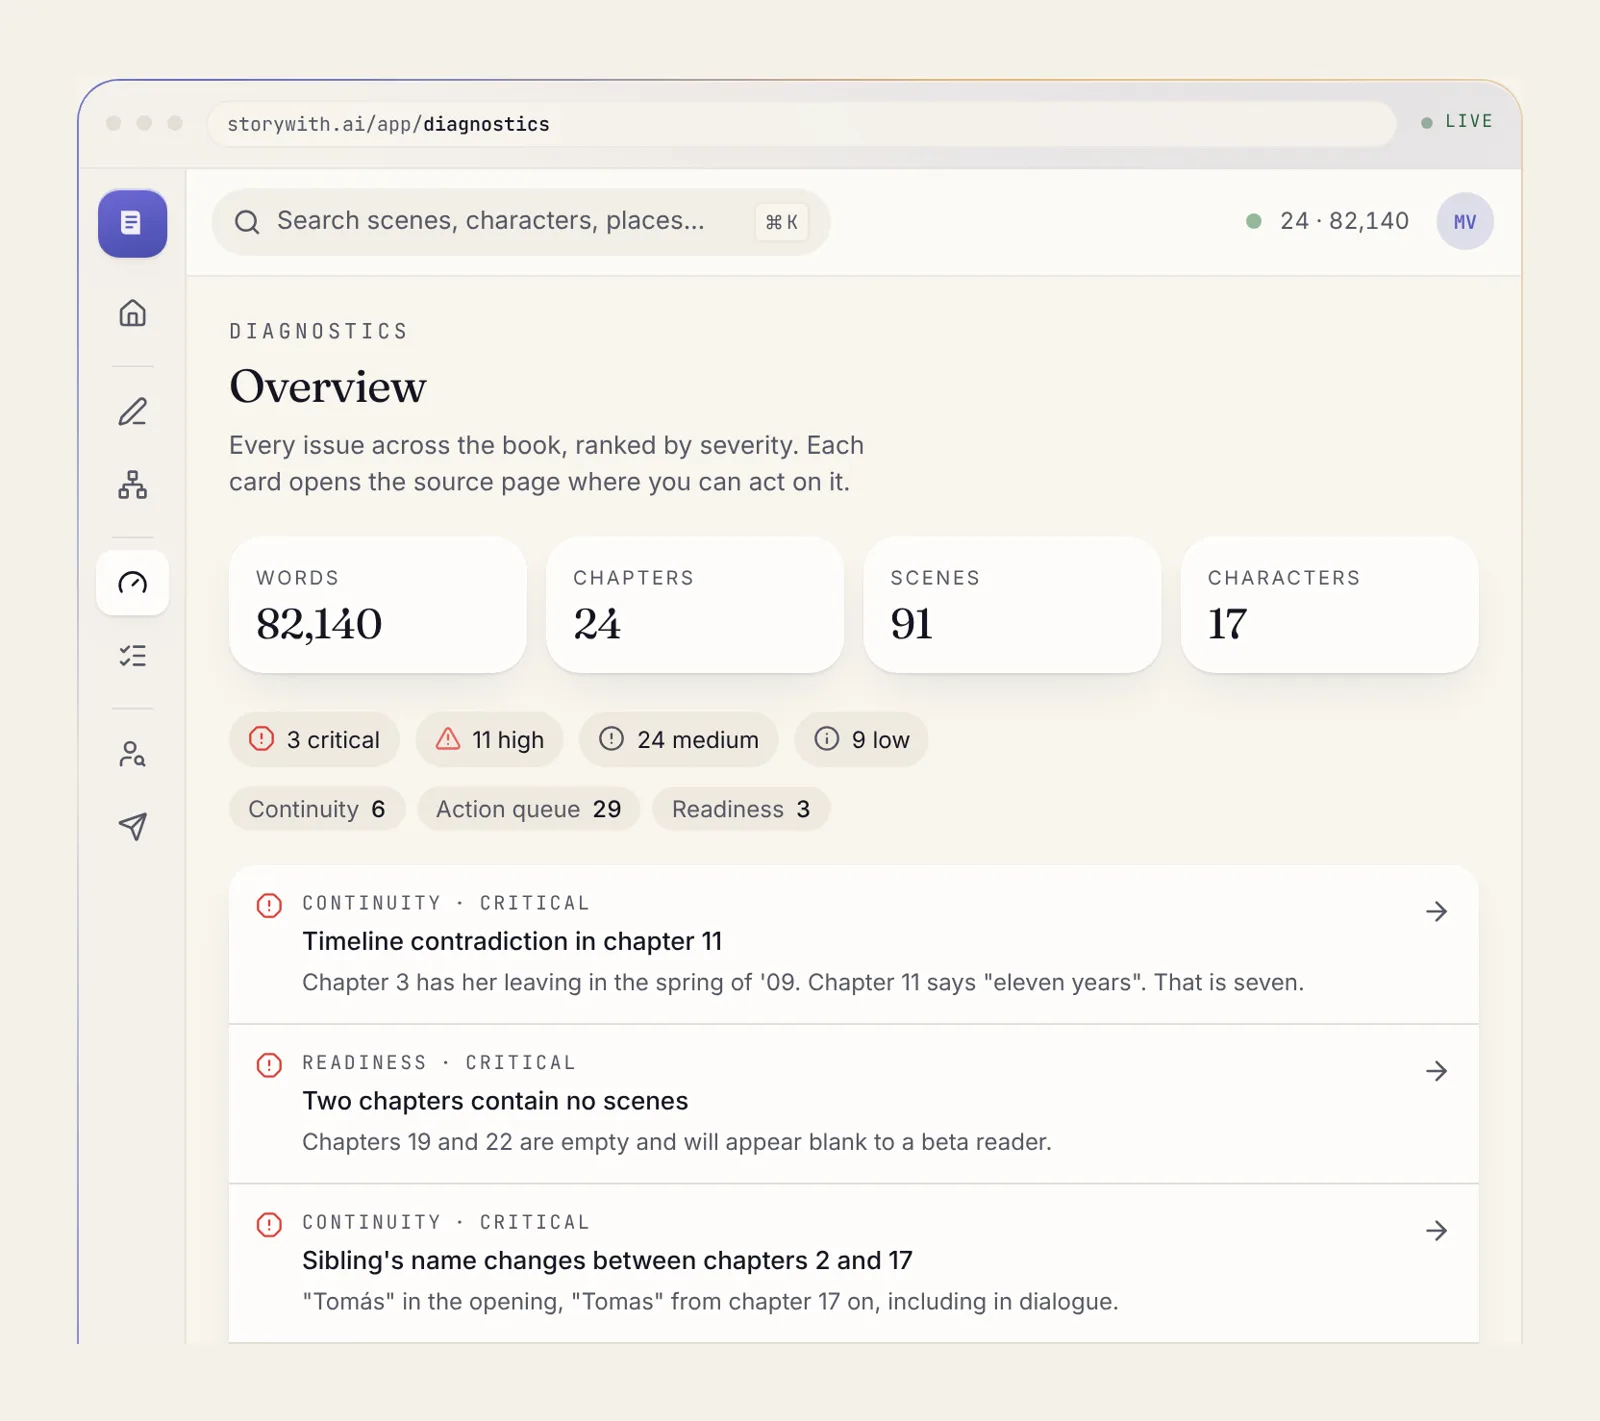Click the Overview page heading
The height and width of the screenshot is (1421, 1600).
[328, 387]
